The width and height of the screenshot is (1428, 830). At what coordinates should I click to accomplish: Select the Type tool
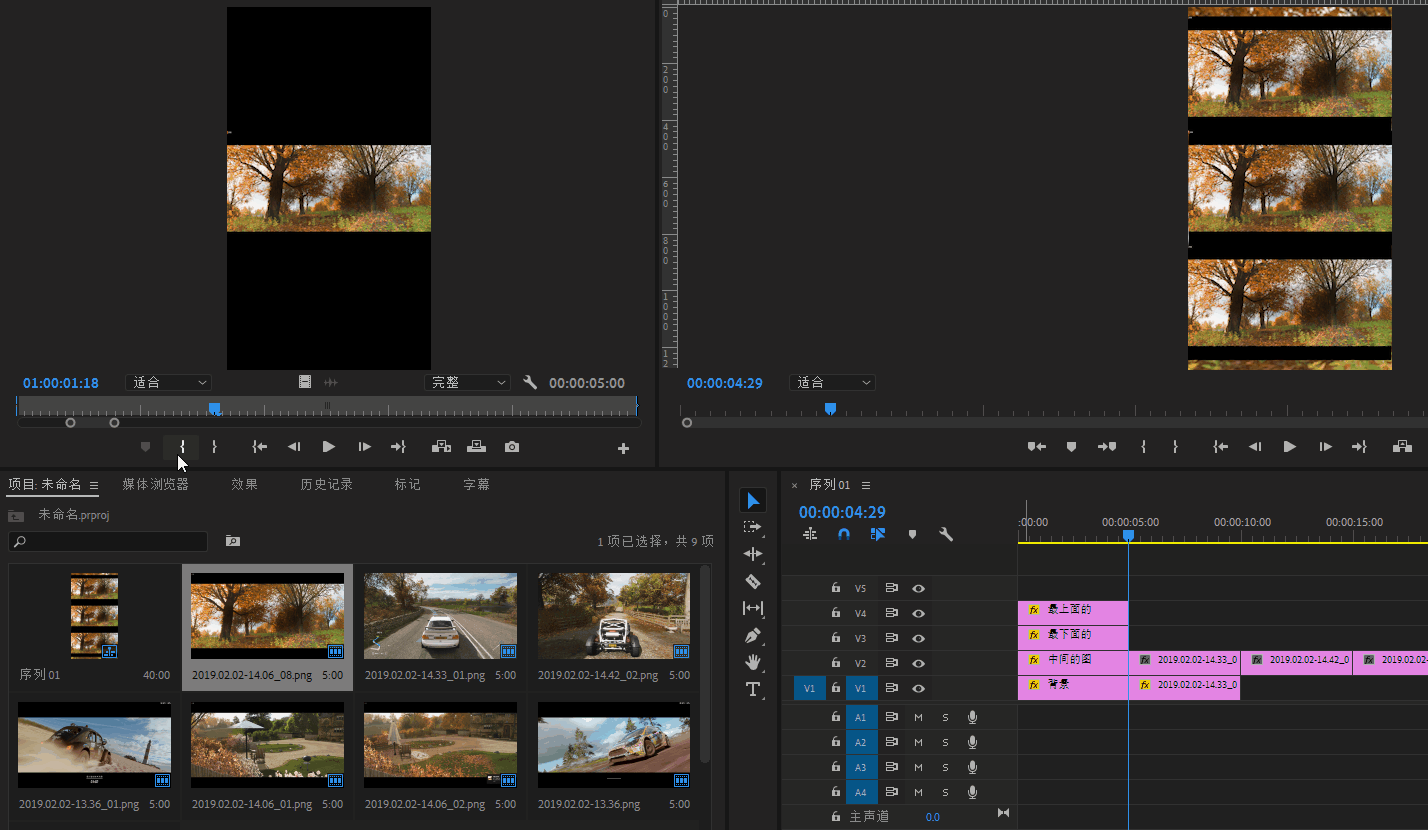753,689
